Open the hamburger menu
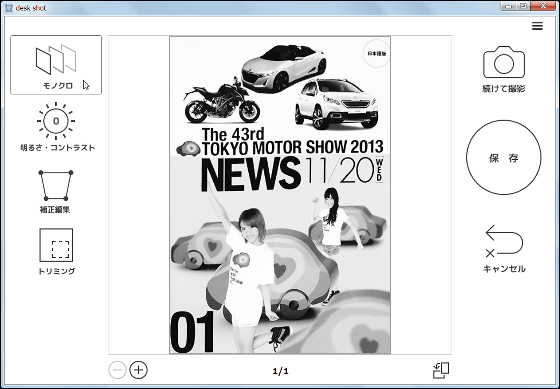 pyautogui.click(x=537, y=26)
